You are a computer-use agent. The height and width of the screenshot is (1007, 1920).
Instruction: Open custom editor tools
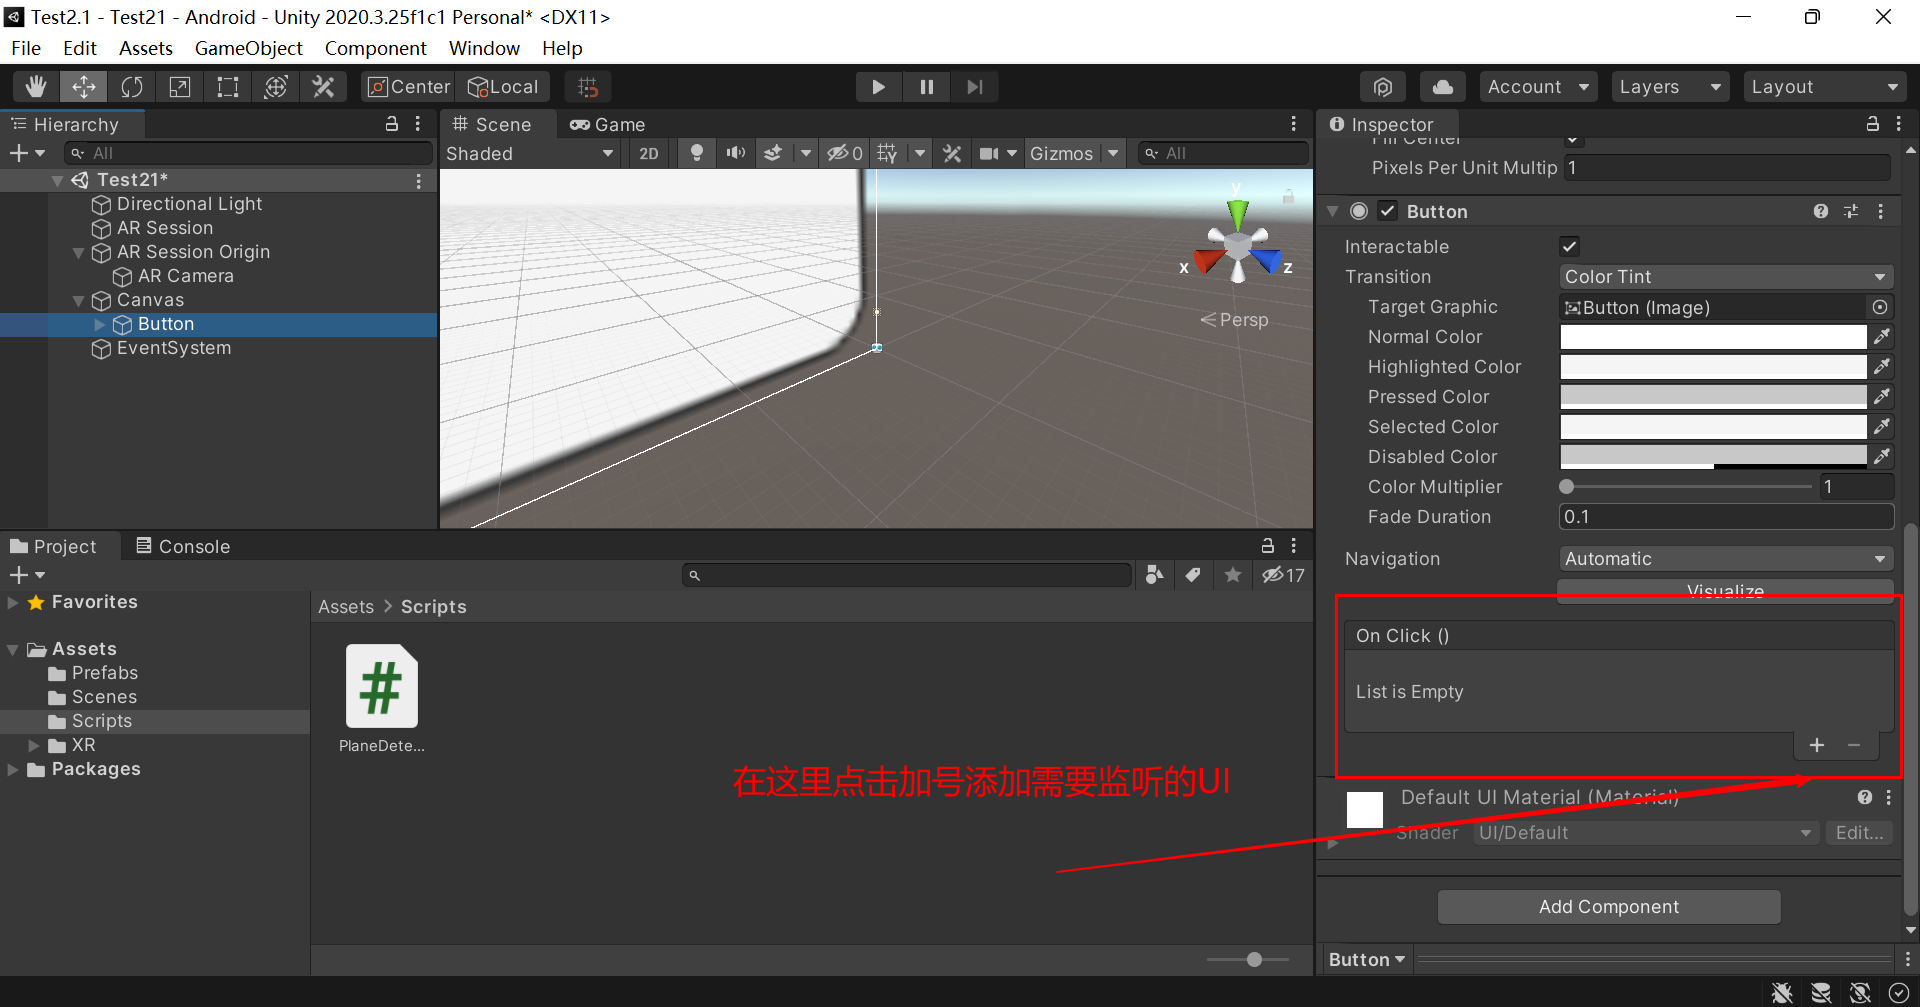(323, 87)
